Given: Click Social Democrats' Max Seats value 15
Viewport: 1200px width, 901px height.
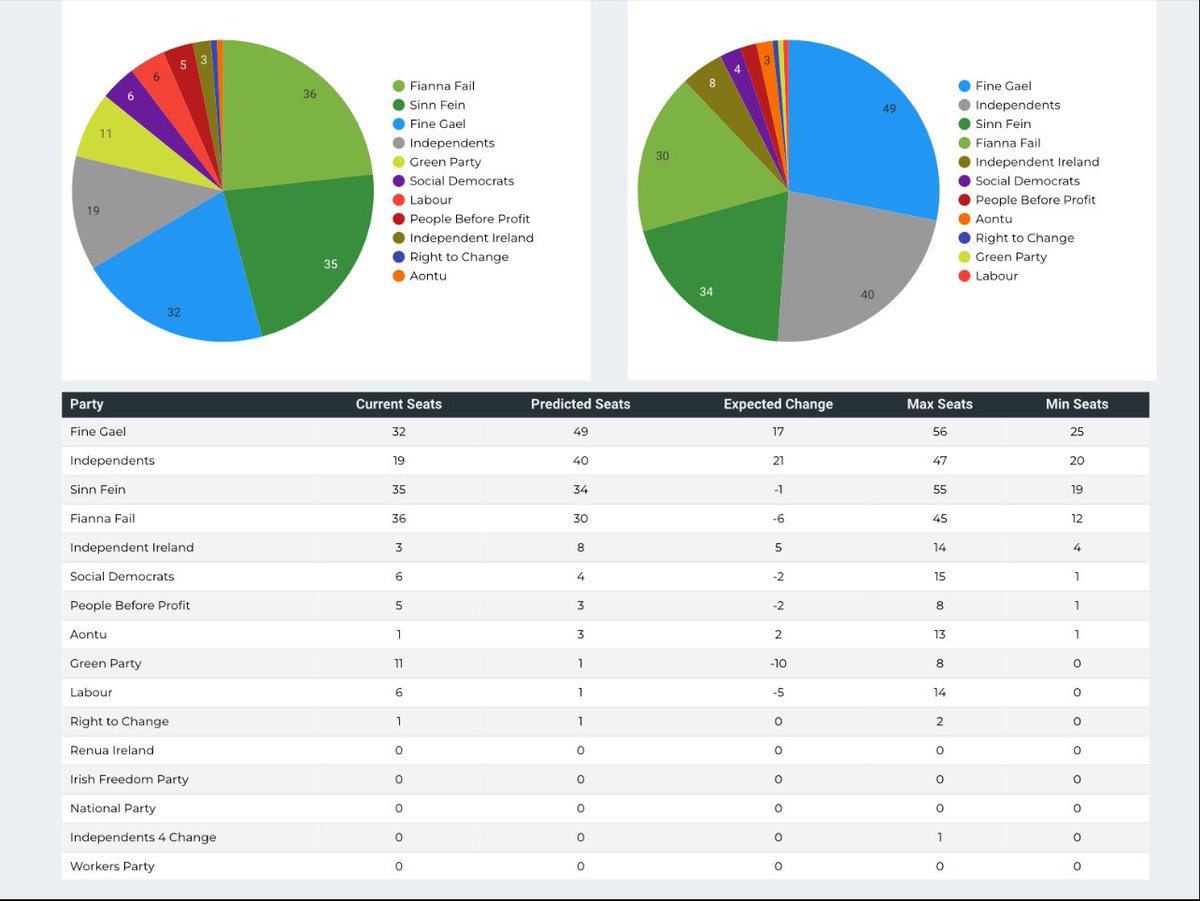Looking at the screenshot, I should pos(940,576).
